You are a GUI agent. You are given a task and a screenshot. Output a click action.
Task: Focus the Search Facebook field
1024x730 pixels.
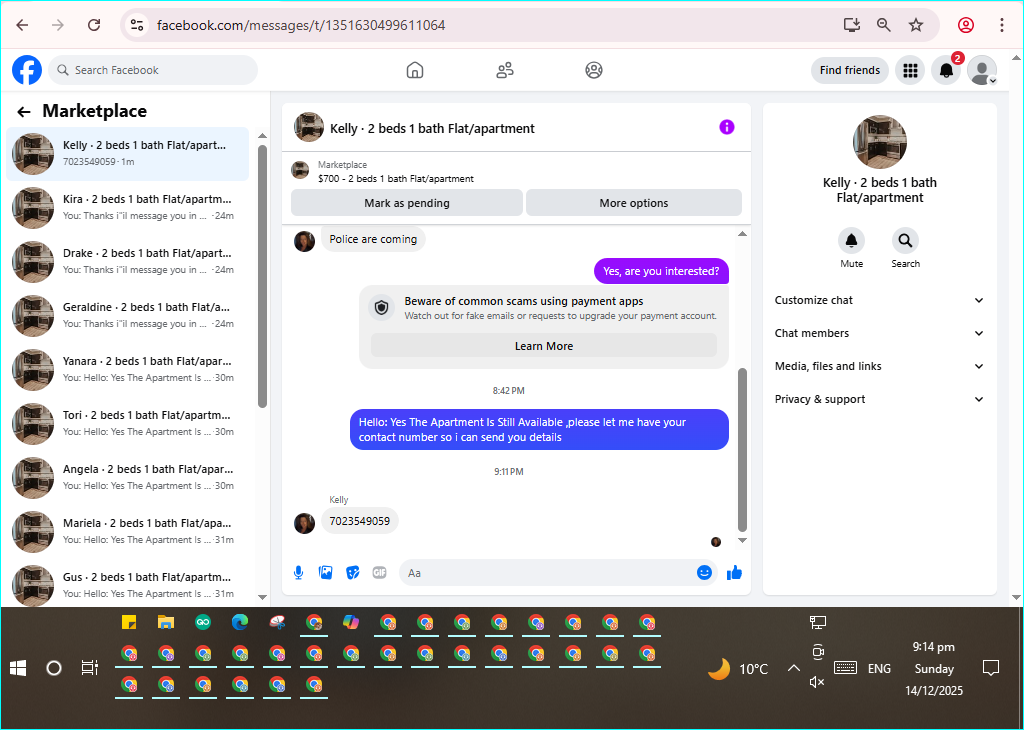click(x=153, y=70)
